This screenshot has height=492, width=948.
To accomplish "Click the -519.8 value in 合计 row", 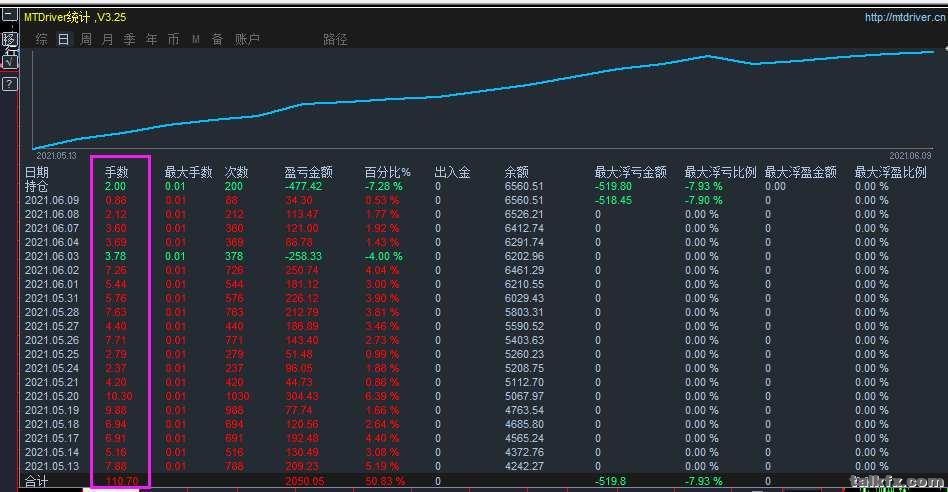I will point(610,481).
